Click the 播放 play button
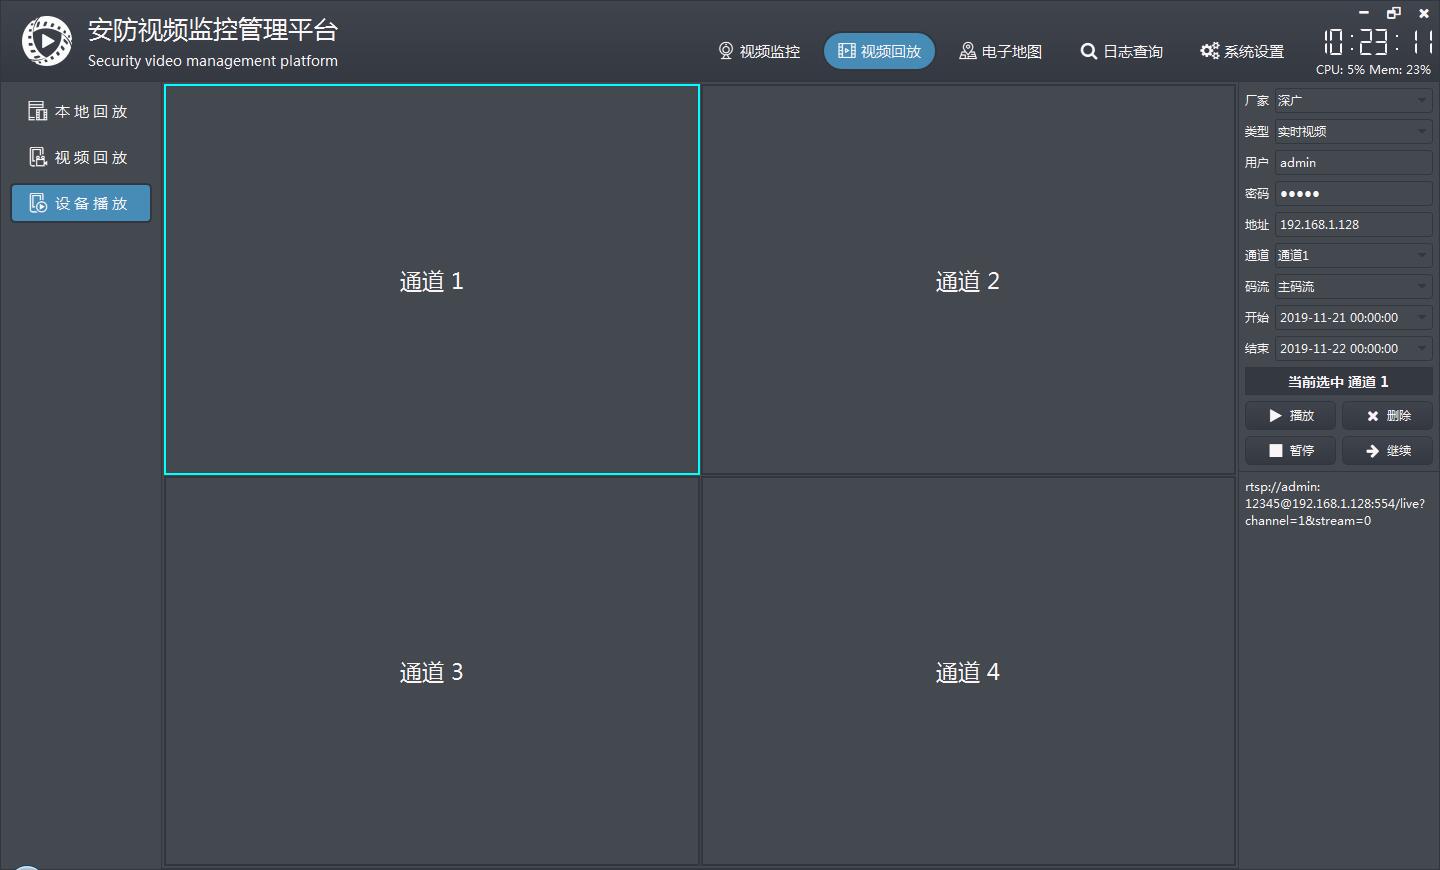1440x870 pixels. (x=1290, y=415)
